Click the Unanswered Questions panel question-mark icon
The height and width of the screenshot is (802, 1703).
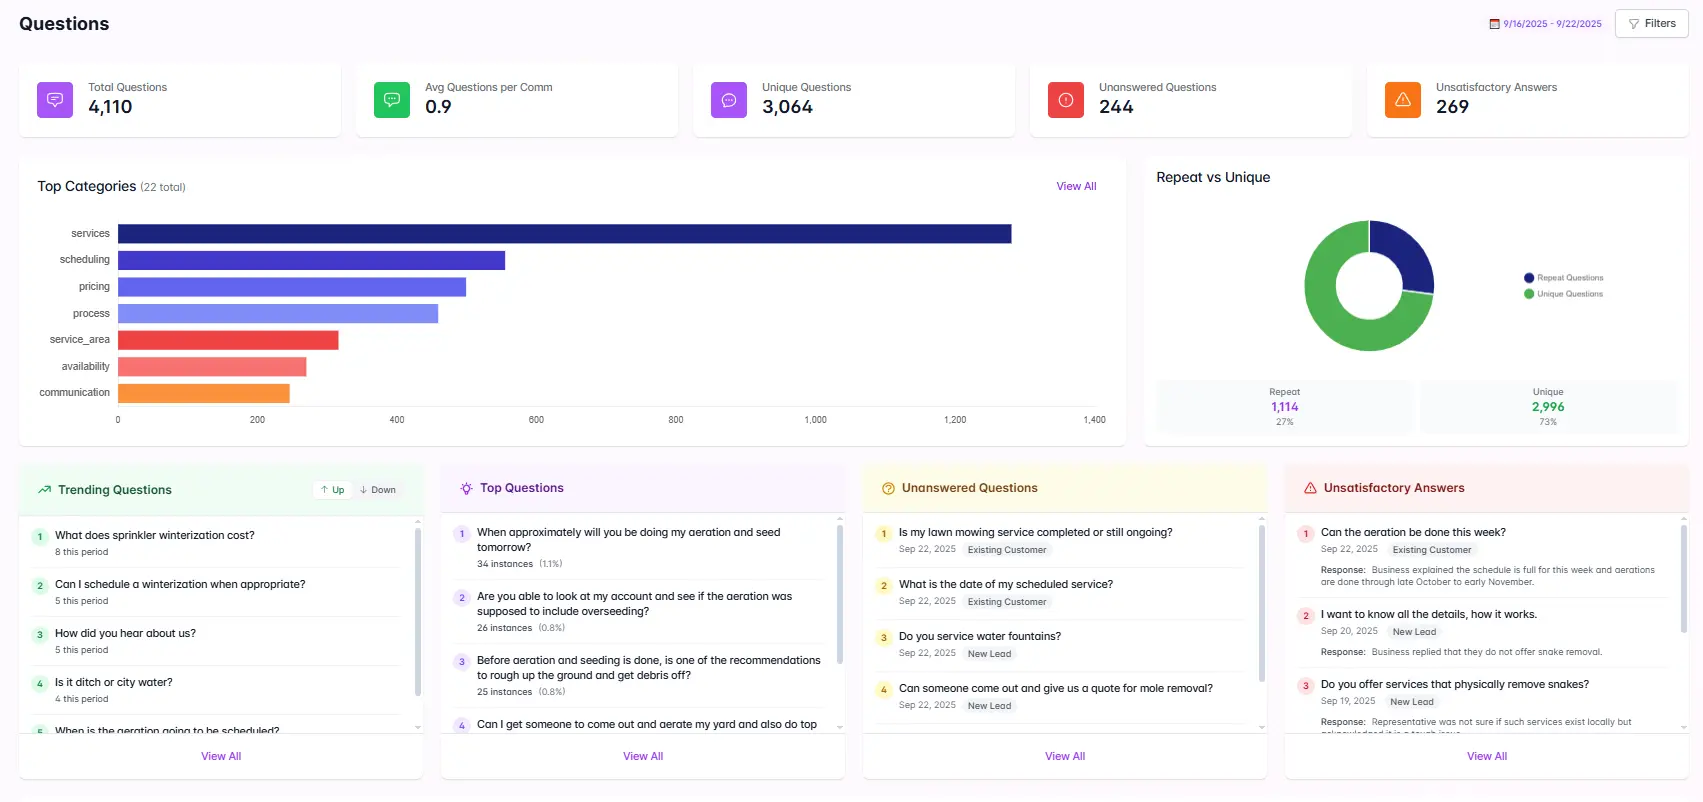[888, 489]
